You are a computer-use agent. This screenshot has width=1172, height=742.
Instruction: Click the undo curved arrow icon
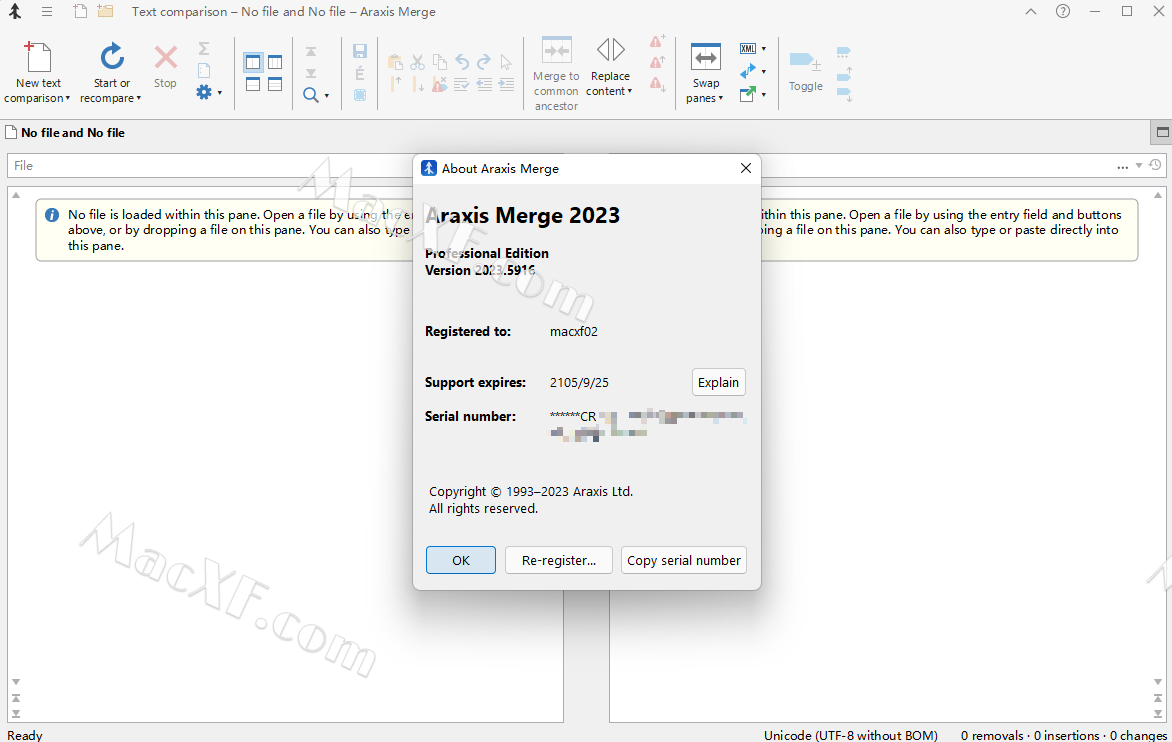462,62
